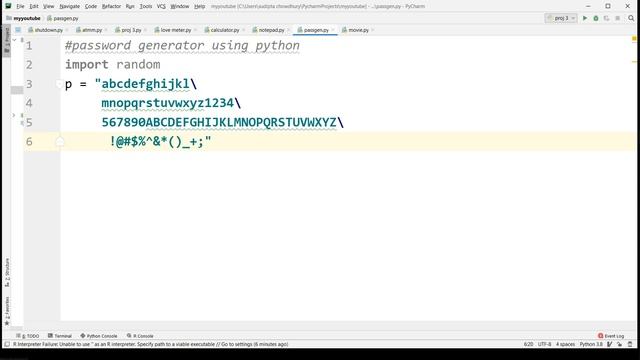Click the fold marker on line 3

[60, 84]
